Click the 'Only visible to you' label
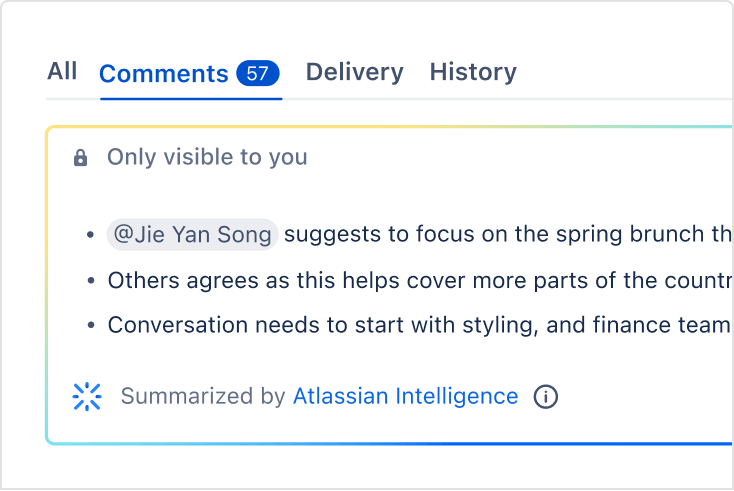Image resolution: width=734 pixels, height=491 pixels. click(207, 157)
